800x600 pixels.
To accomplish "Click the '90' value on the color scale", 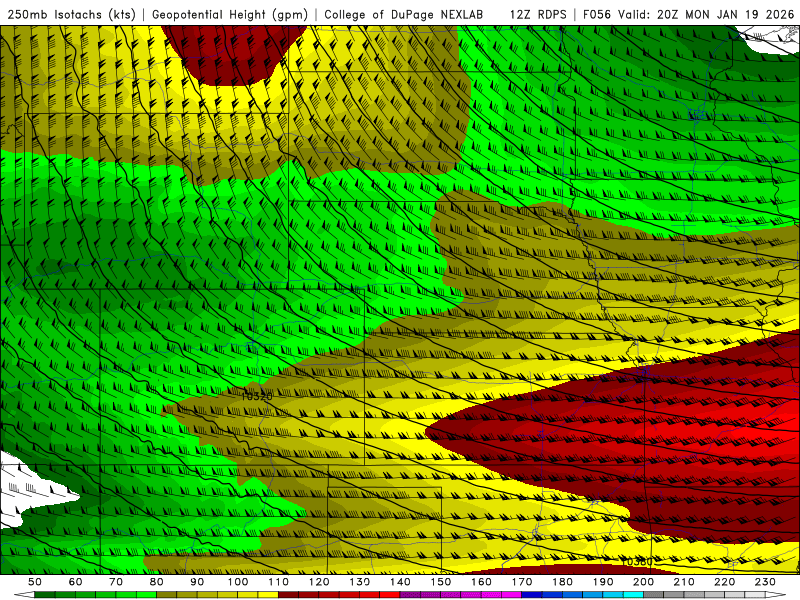I will (x=197, y=582).
